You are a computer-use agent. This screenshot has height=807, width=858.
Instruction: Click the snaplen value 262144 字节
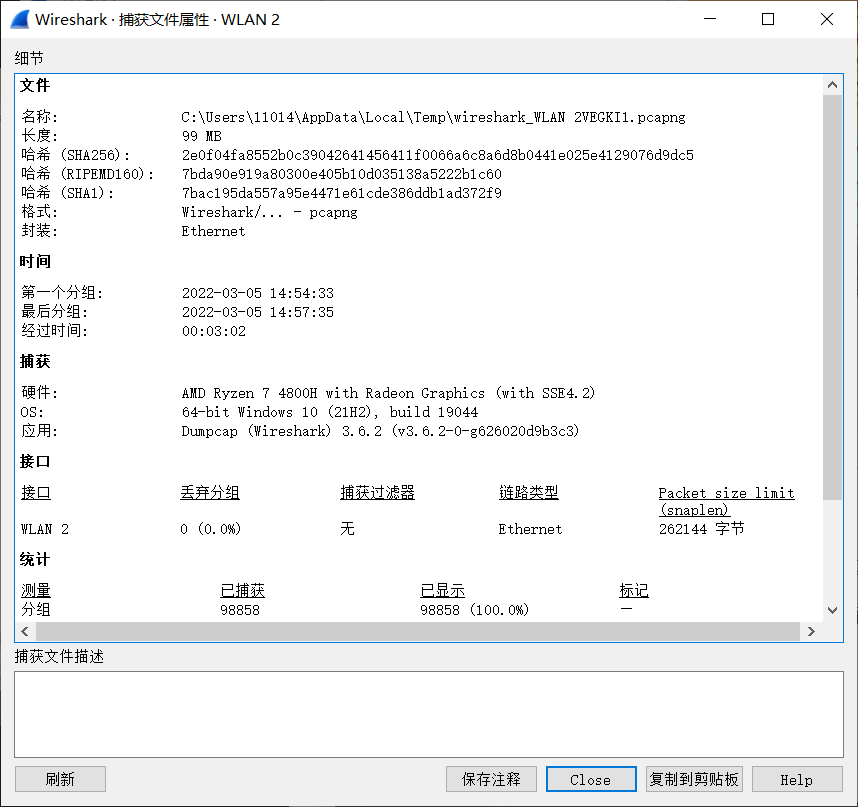coord(702,529)
